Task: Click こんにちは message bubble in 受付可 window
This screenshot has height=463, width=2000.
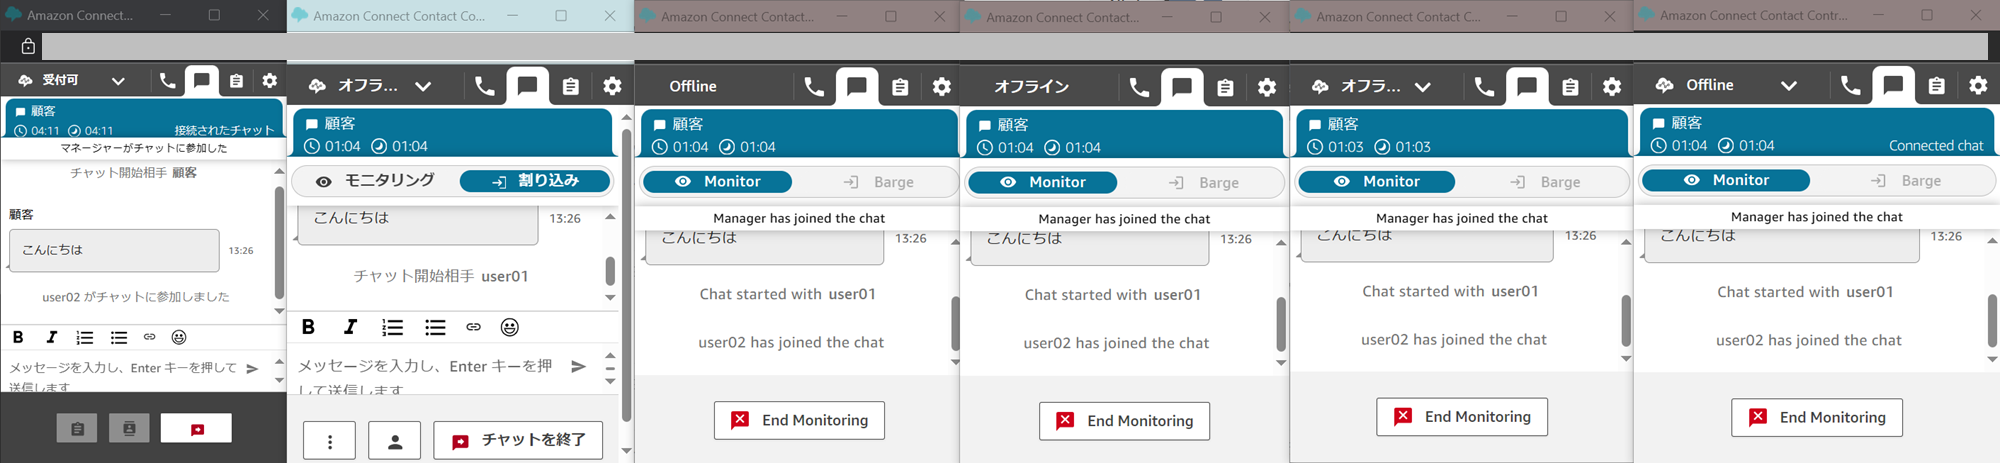Action: (x=114, y=251)
